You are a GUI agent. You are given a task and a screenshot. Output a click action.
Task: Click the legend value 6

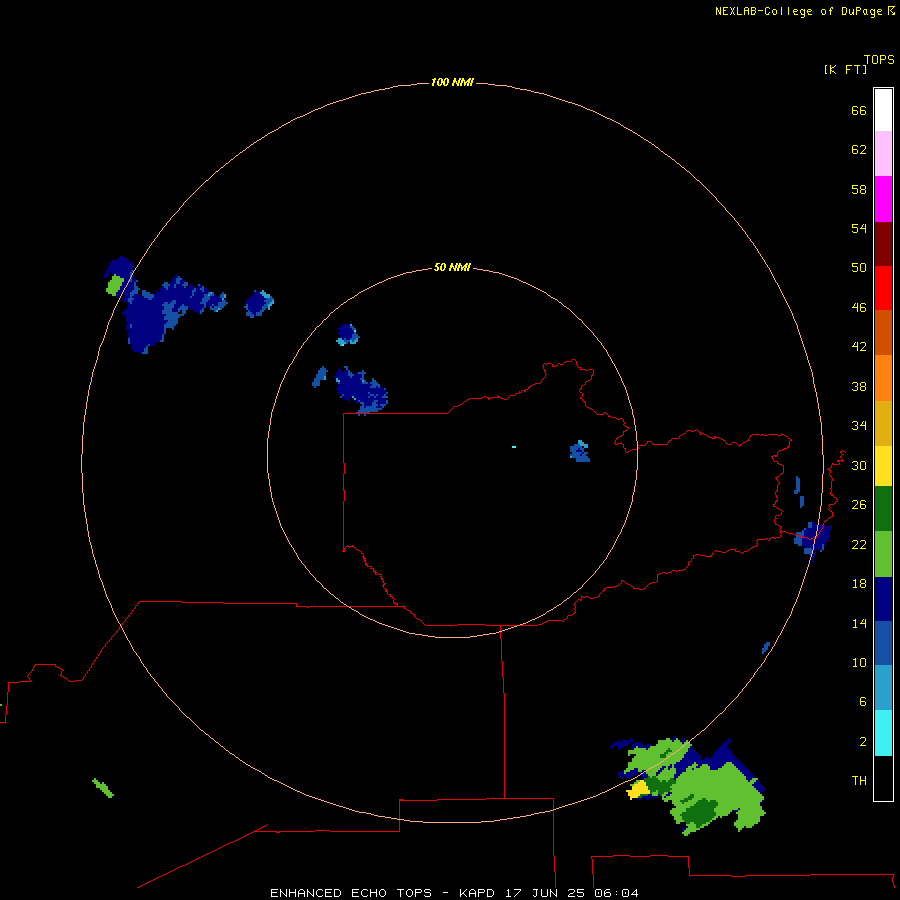pos(863,701)
